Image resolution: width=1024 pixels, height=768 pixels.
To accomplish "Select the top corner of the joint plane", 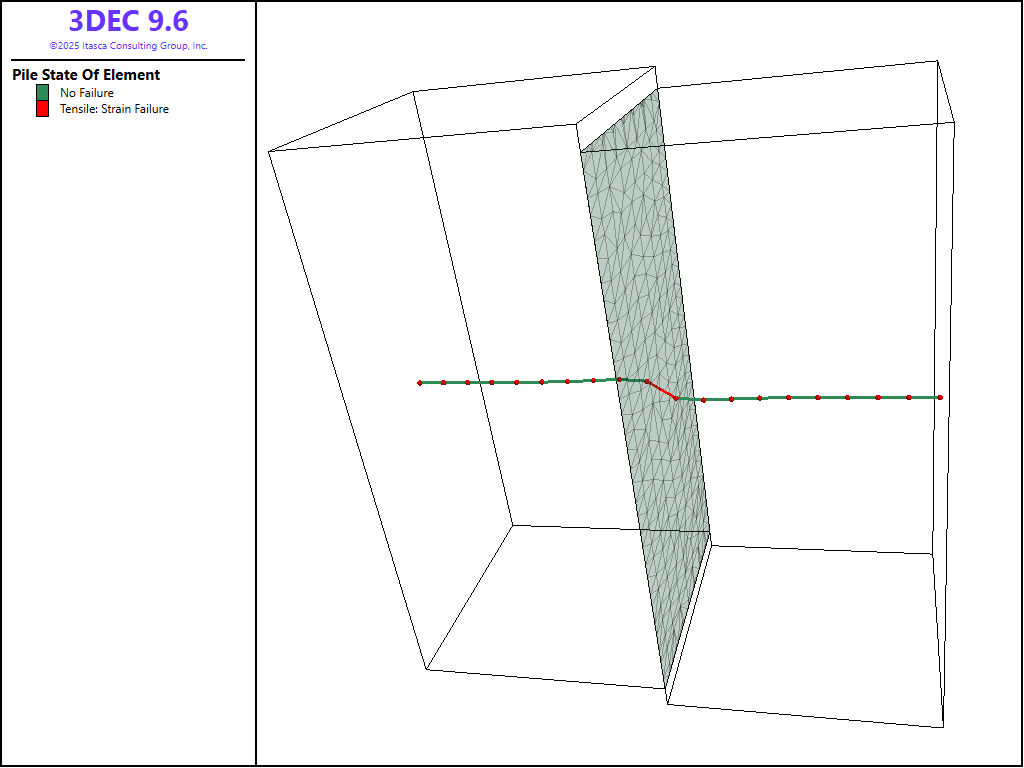I will [658, 89].
